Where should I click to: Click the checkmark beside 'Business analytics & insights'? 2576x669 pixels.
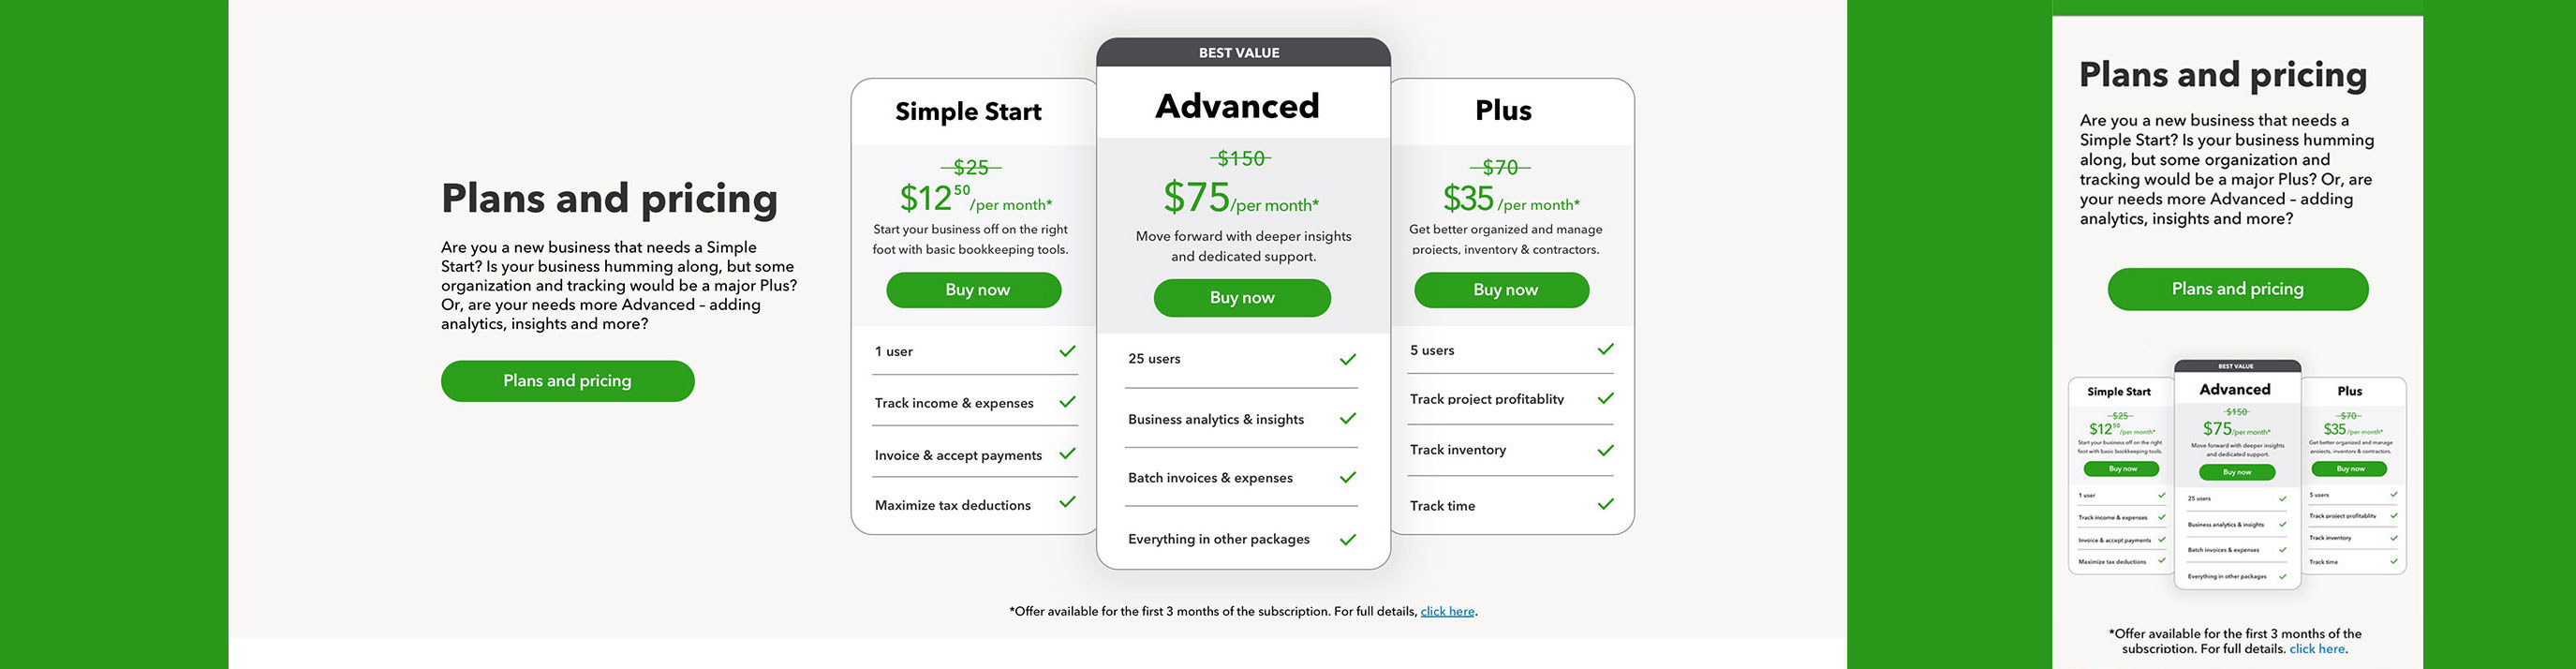pyautogui.click(x=1347, y=418)
